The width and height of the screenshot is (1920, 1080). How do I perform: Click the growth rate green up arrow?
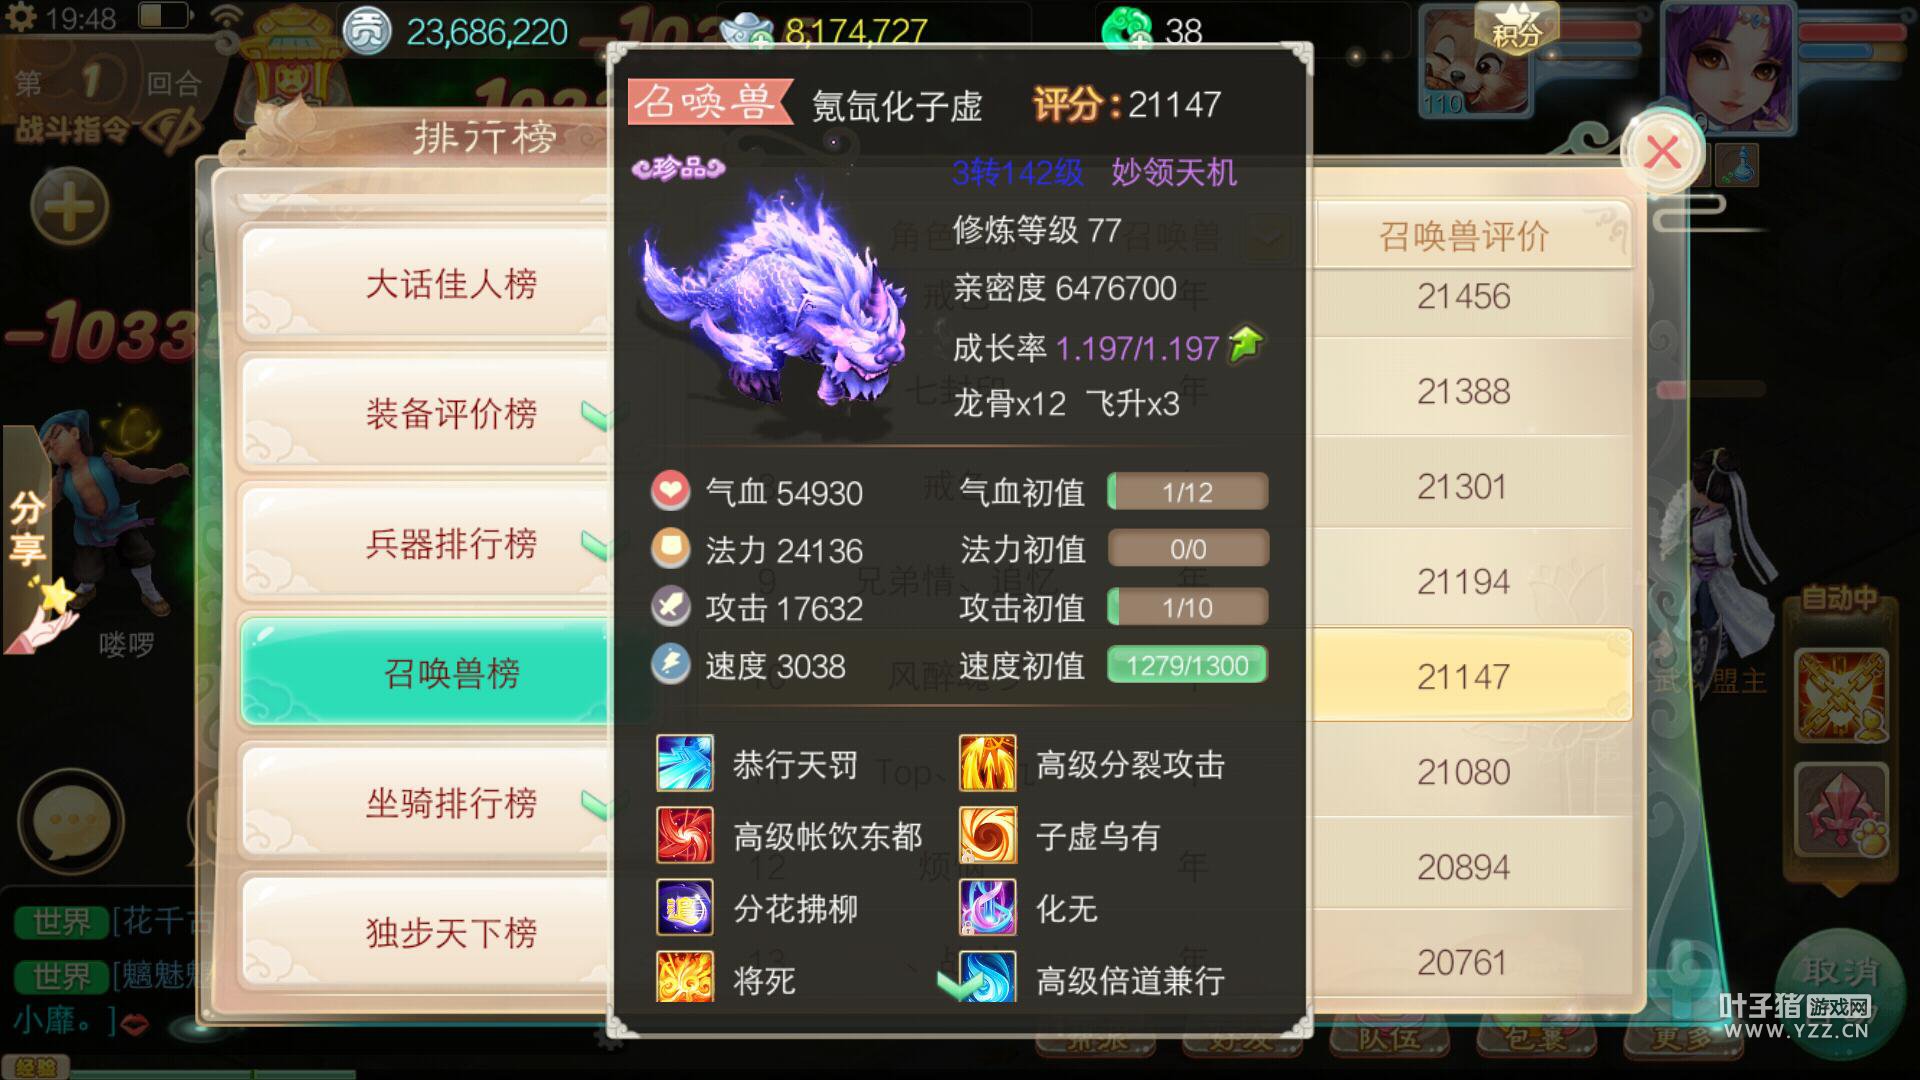coord(1246,344)
